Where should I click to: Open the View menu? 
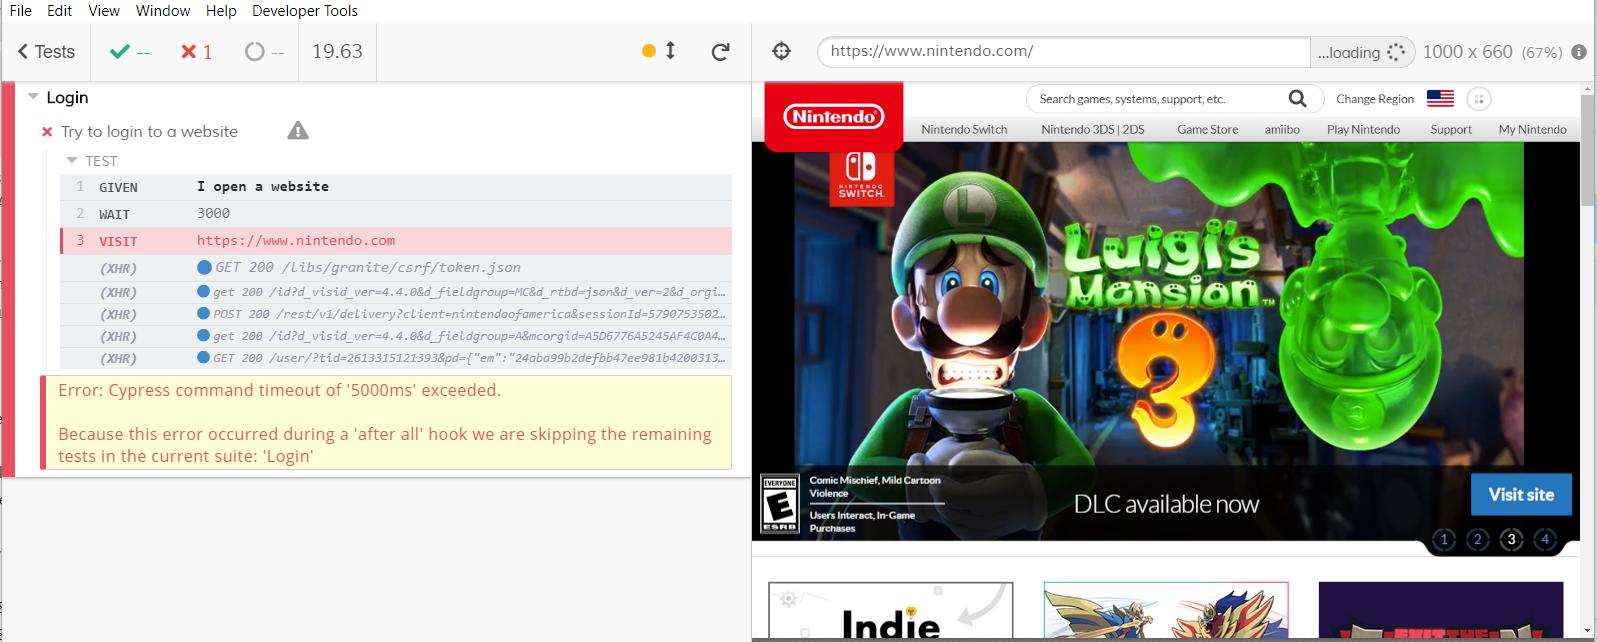(104, 10)
